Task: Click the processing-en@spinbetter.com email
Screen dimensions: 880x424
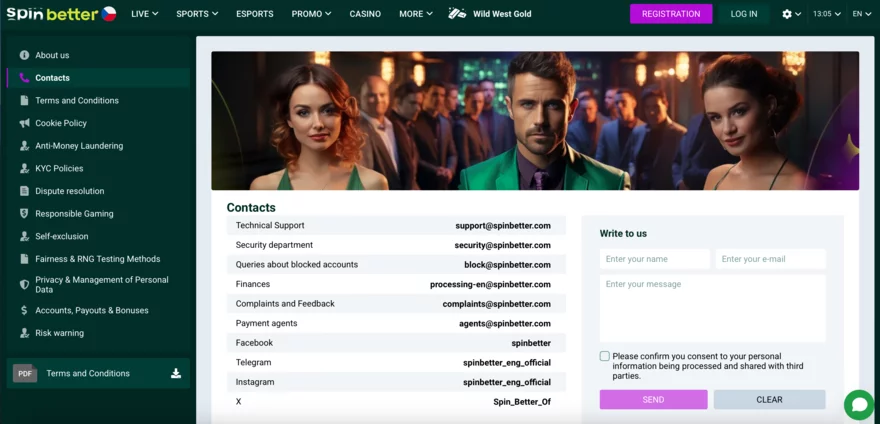Action: point(491,285)
